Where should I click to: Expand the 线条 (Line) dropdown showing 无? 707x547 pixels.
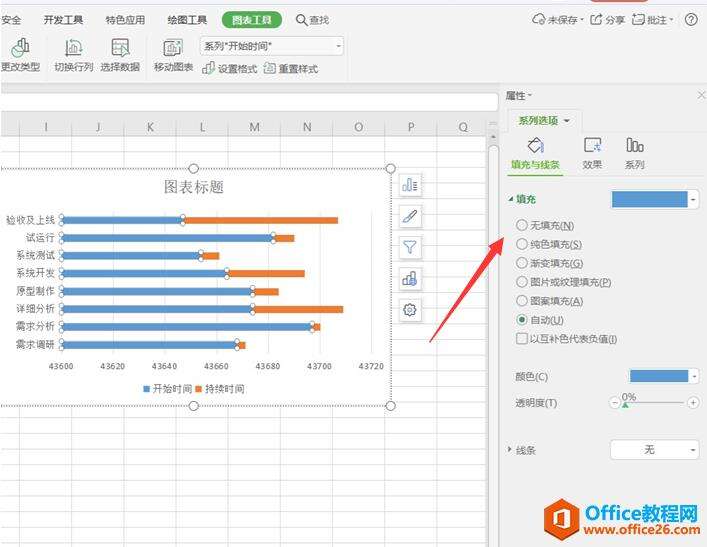[654, 450]
